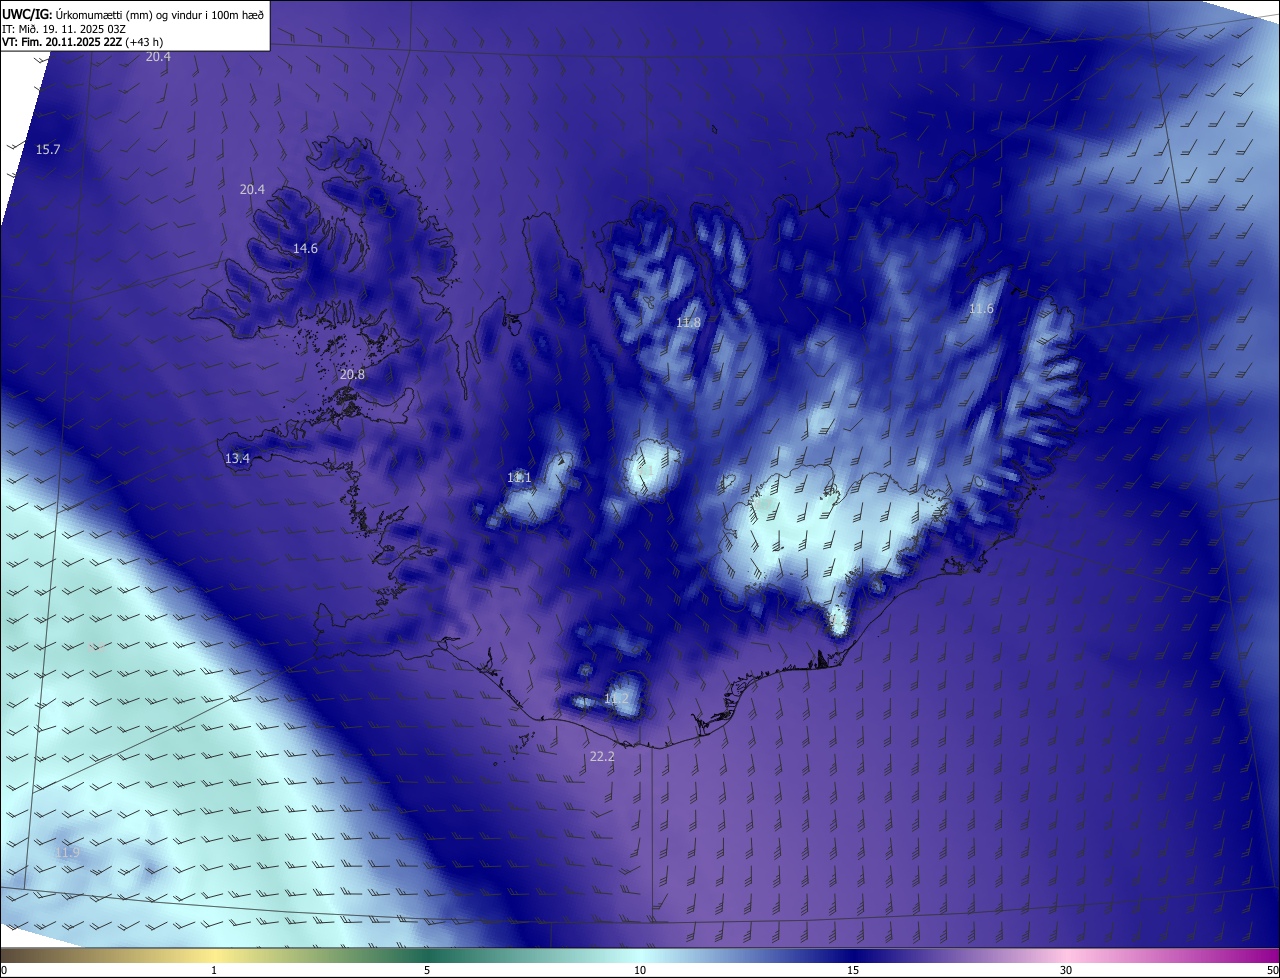Click the 15.7 value over the ocean
The height and width of the screenshot is (978, 1280).
click(x=48, y=150)
